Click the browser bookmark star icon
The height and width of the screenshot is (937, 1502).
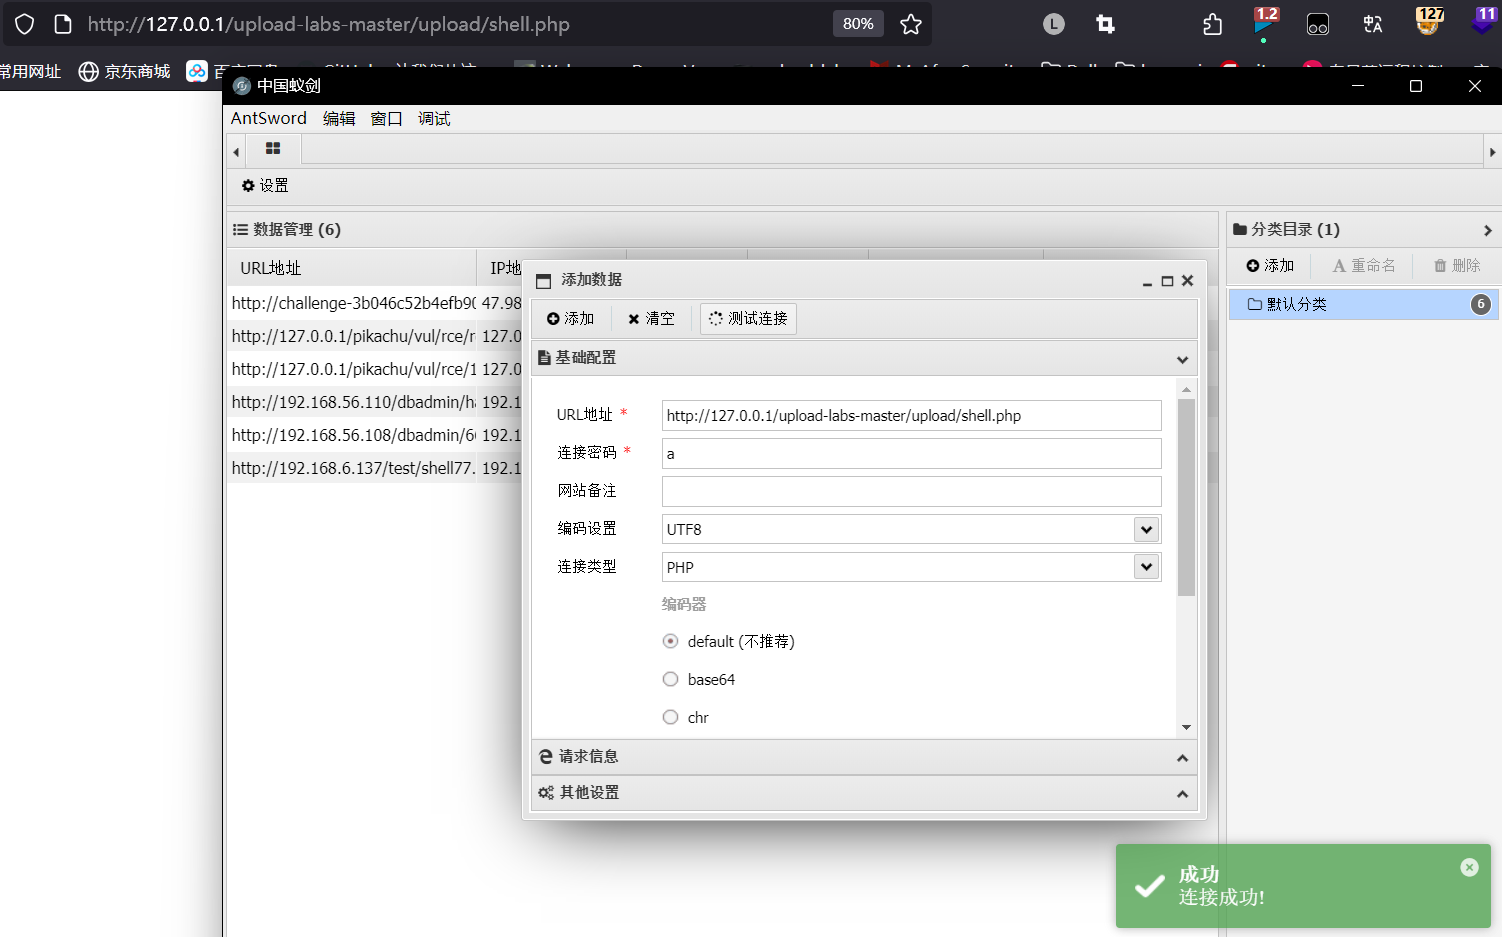(x=910, y=24)
